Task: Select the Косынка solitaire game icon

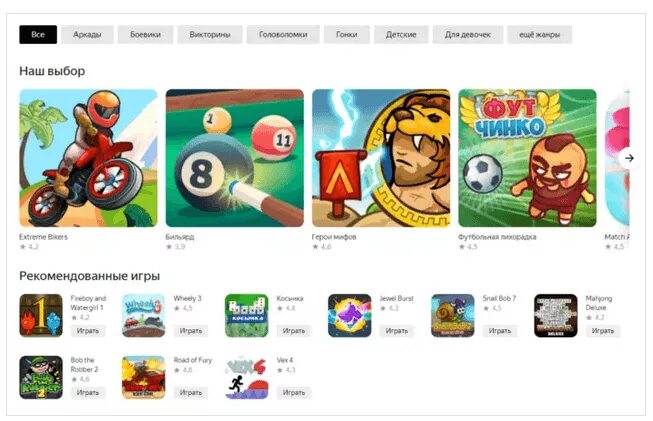Action: click(247, 315)
